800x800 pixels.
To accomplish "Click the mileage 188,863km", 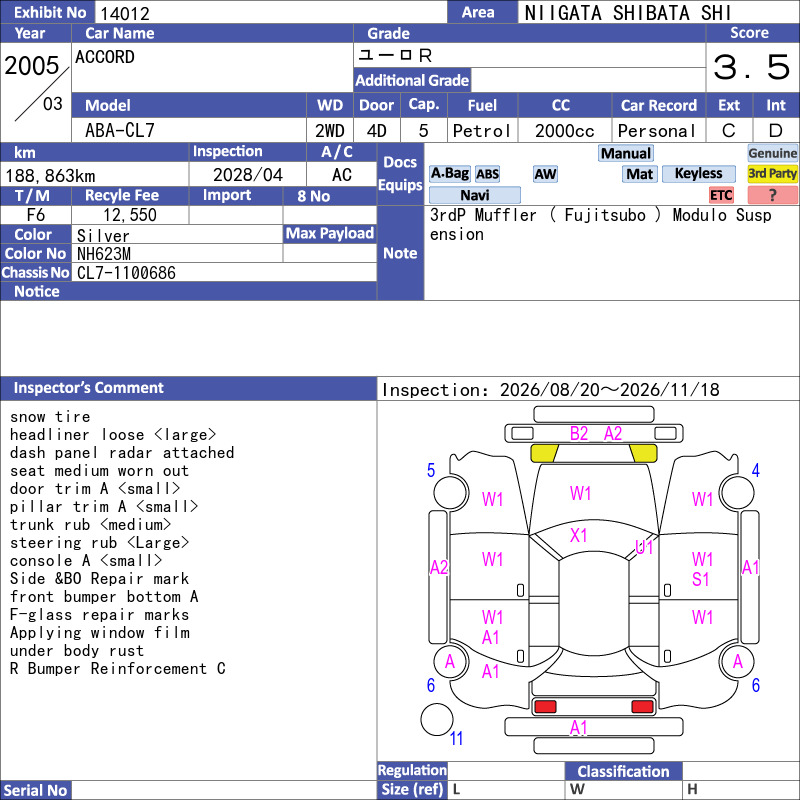I will click(x=50, y=176).
